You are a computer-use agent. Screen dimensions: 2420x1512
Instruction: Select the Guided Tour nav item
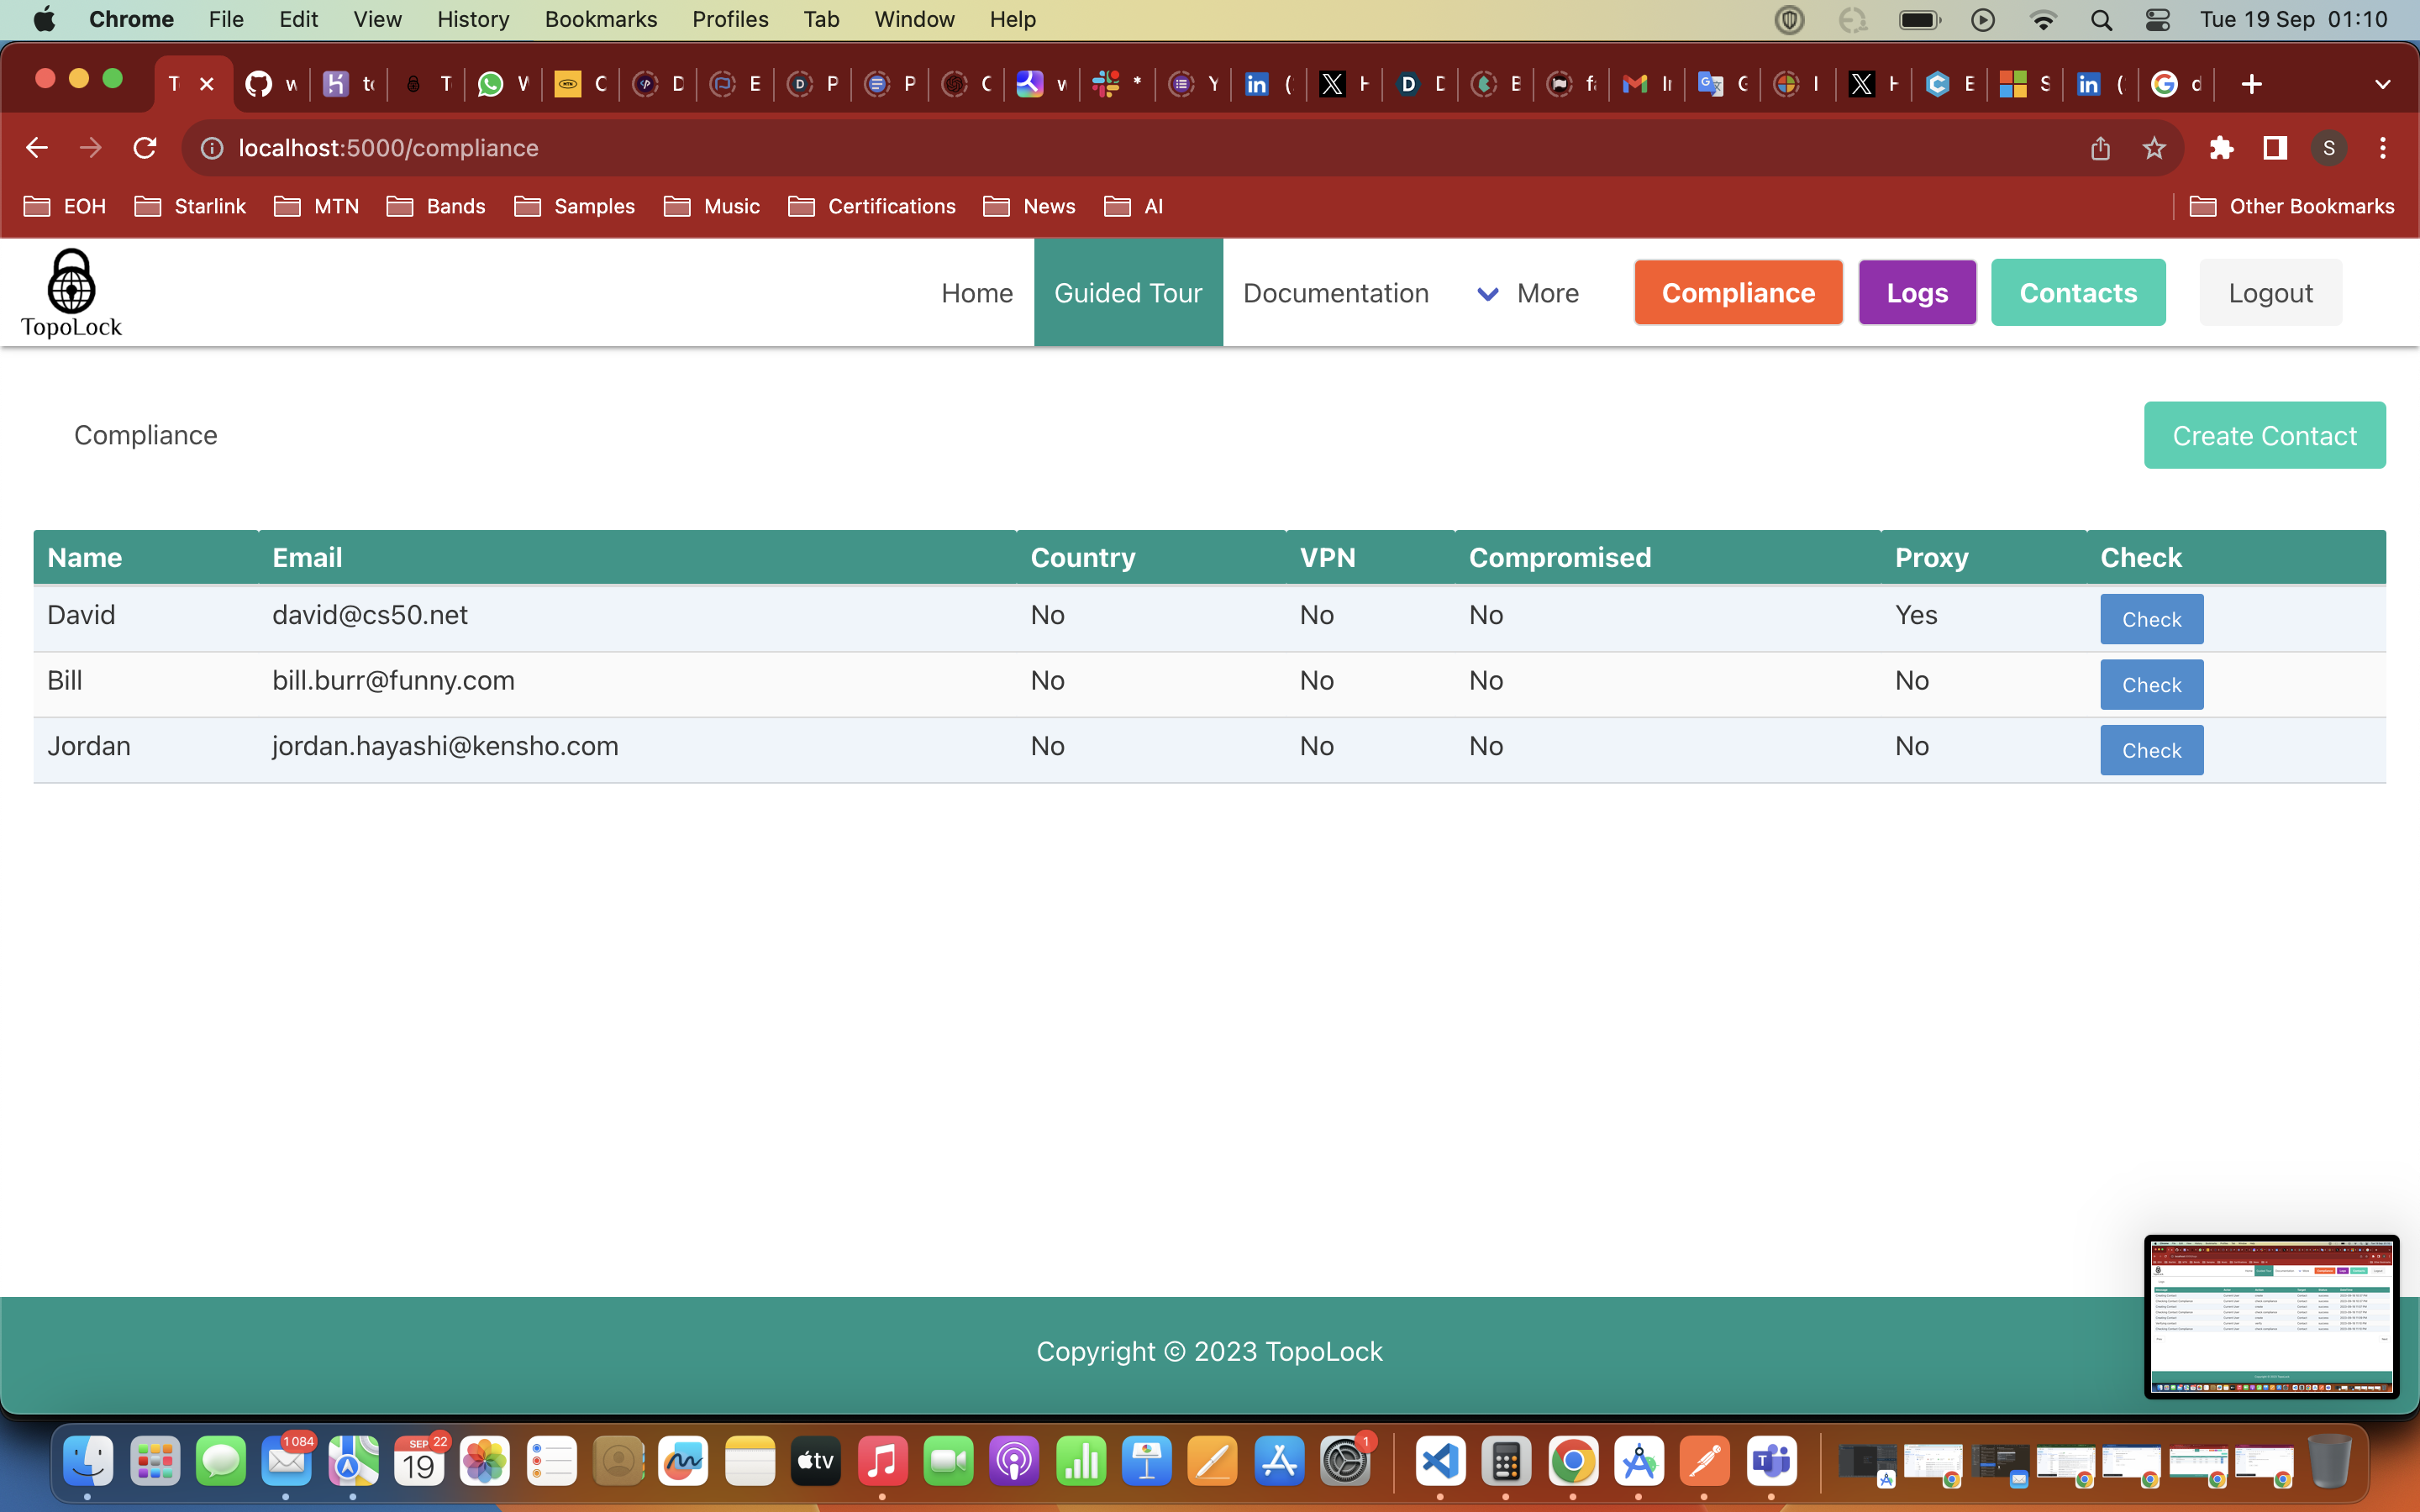[1127, 293]
